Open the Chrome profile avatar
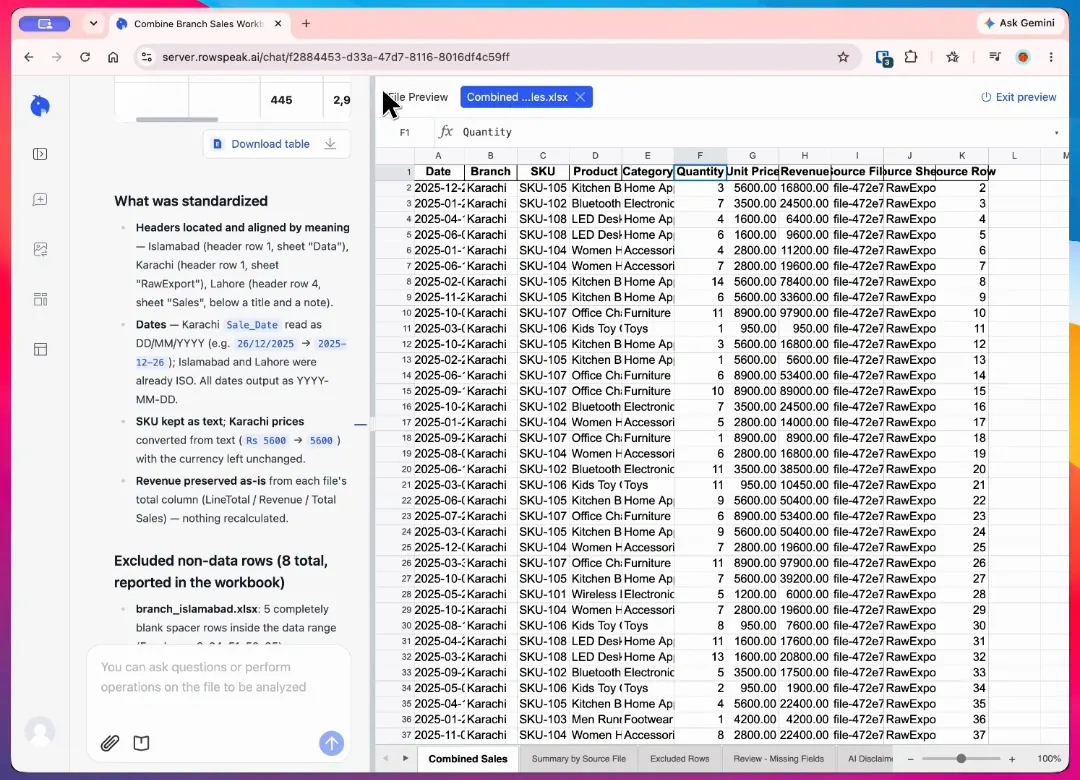The height and width of the screenshot is (780, 1080). (1023, 57)
